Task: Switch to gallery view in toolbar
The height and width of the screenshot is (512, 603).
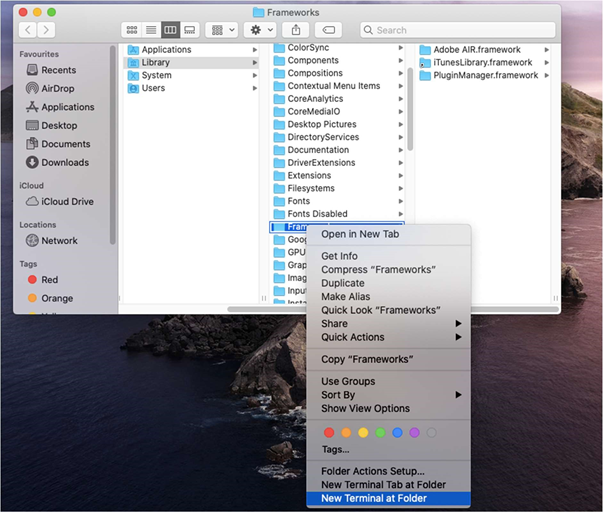Action: click(x=190, y=30)
